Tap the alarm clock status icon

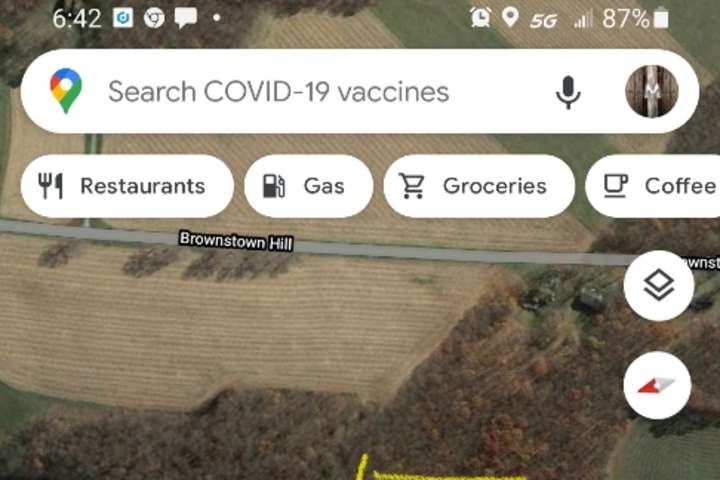(480, 18)
